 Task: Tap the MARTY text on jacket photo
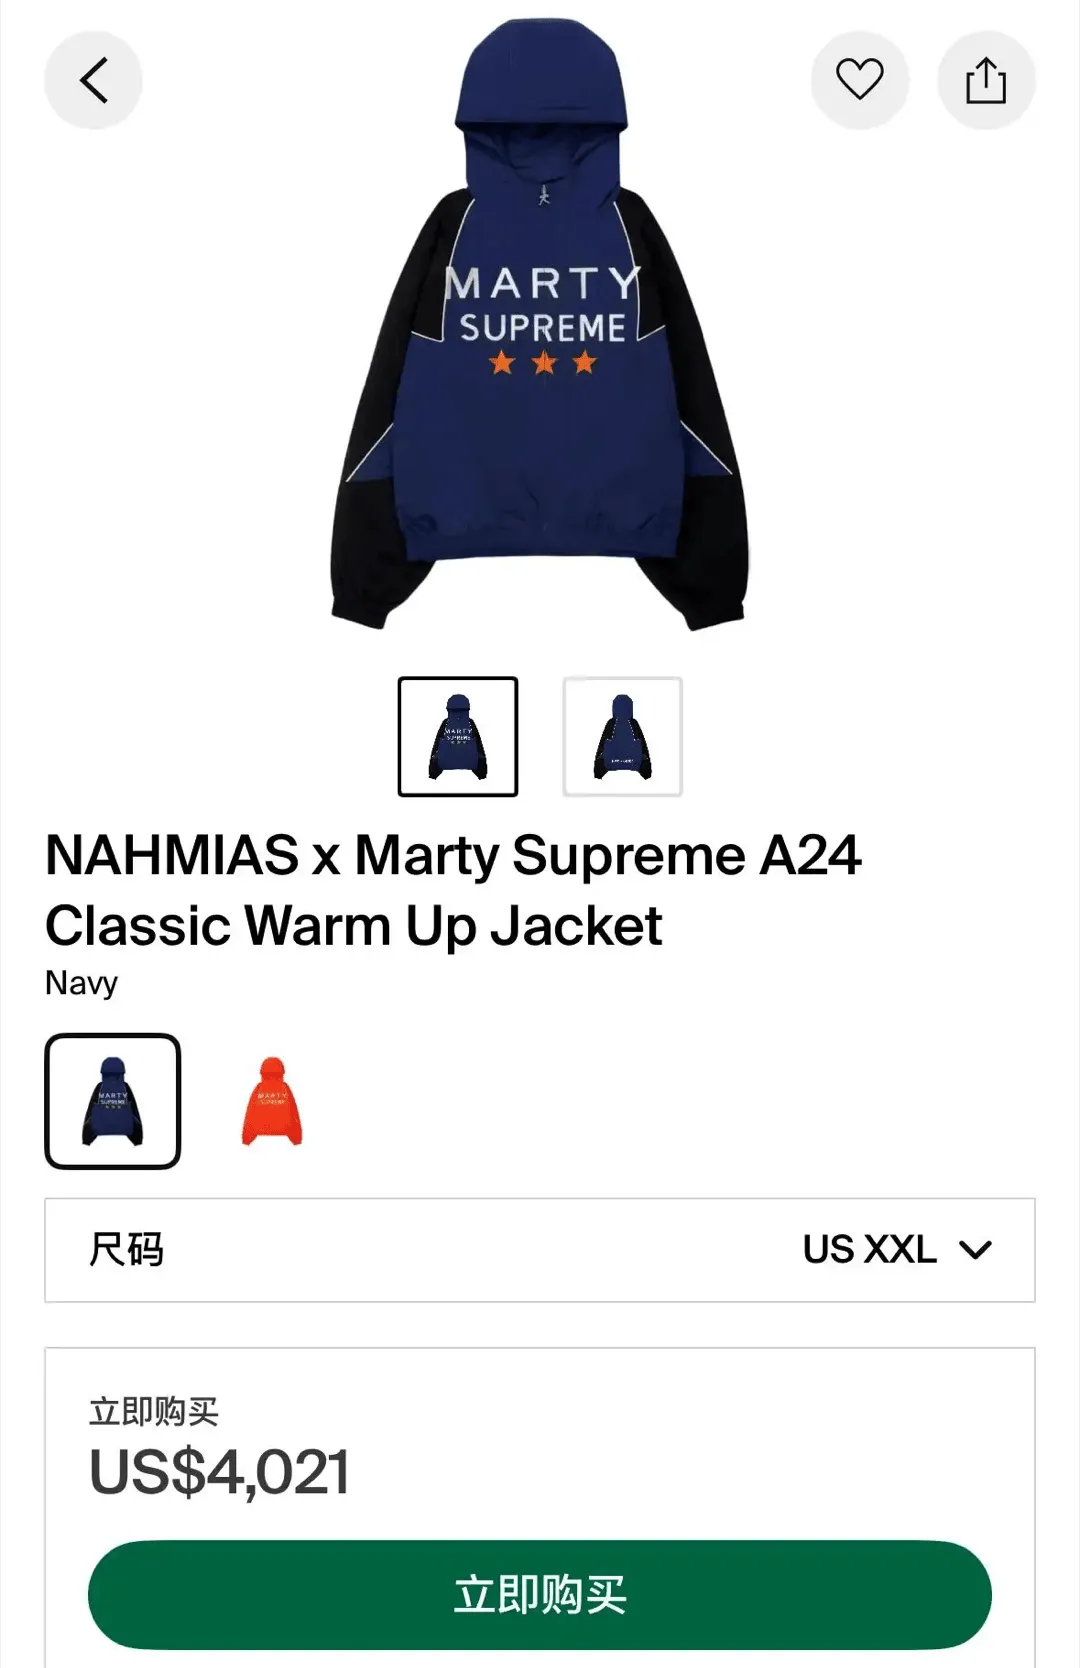(x=542, y=284)
